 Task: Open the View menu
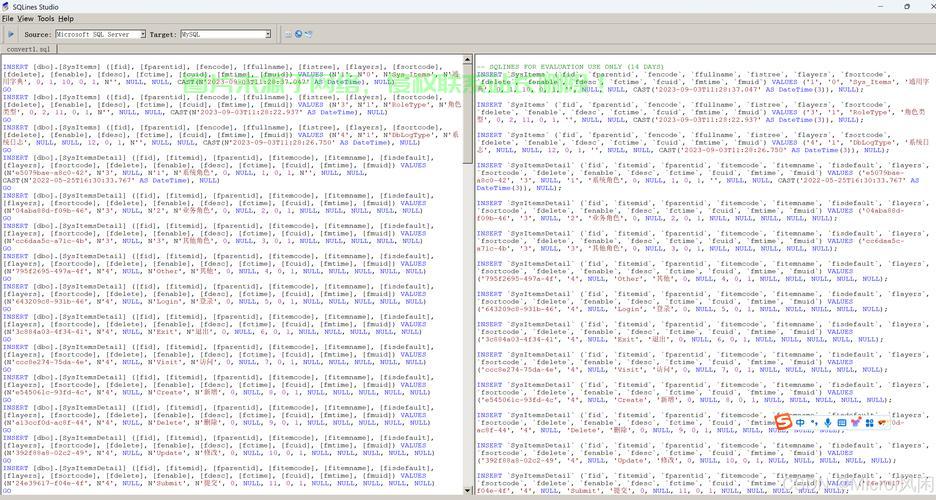[25, 18]
